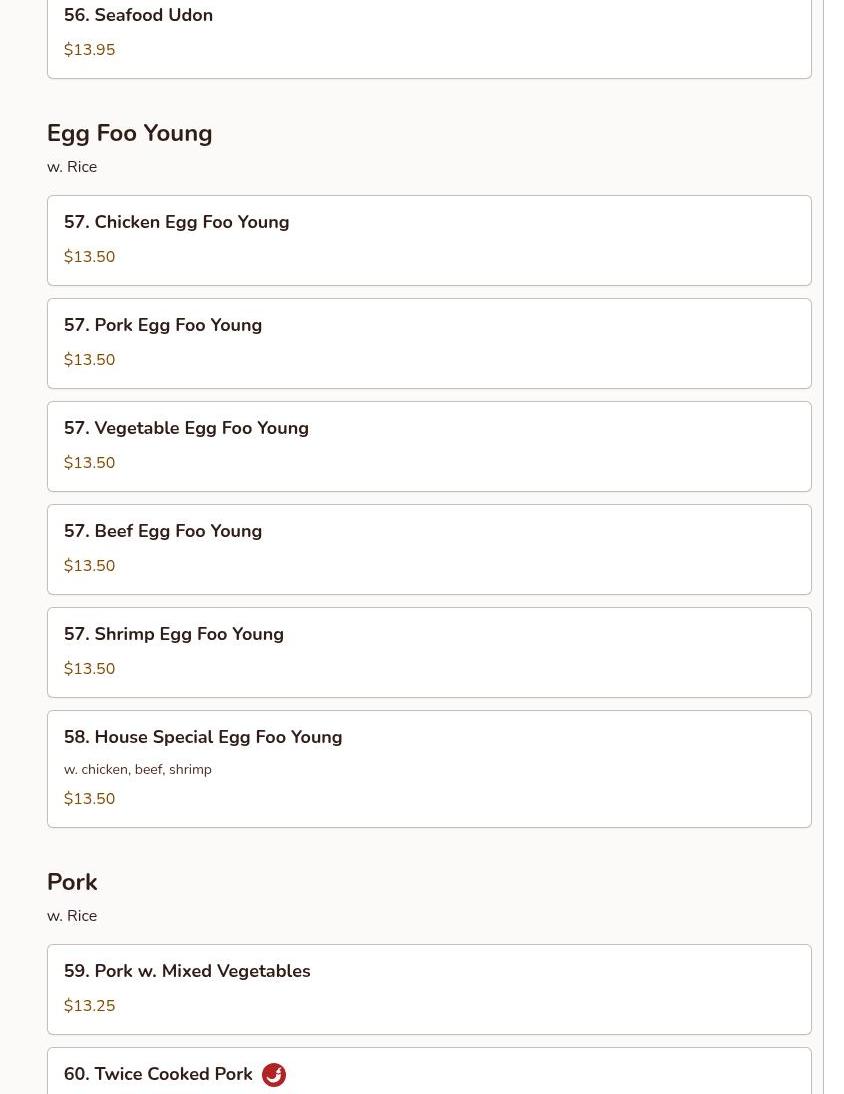Click the price of Chicken Egg Foo Young
Viewport: 844px width, 1094px height.
pos(90,257)
